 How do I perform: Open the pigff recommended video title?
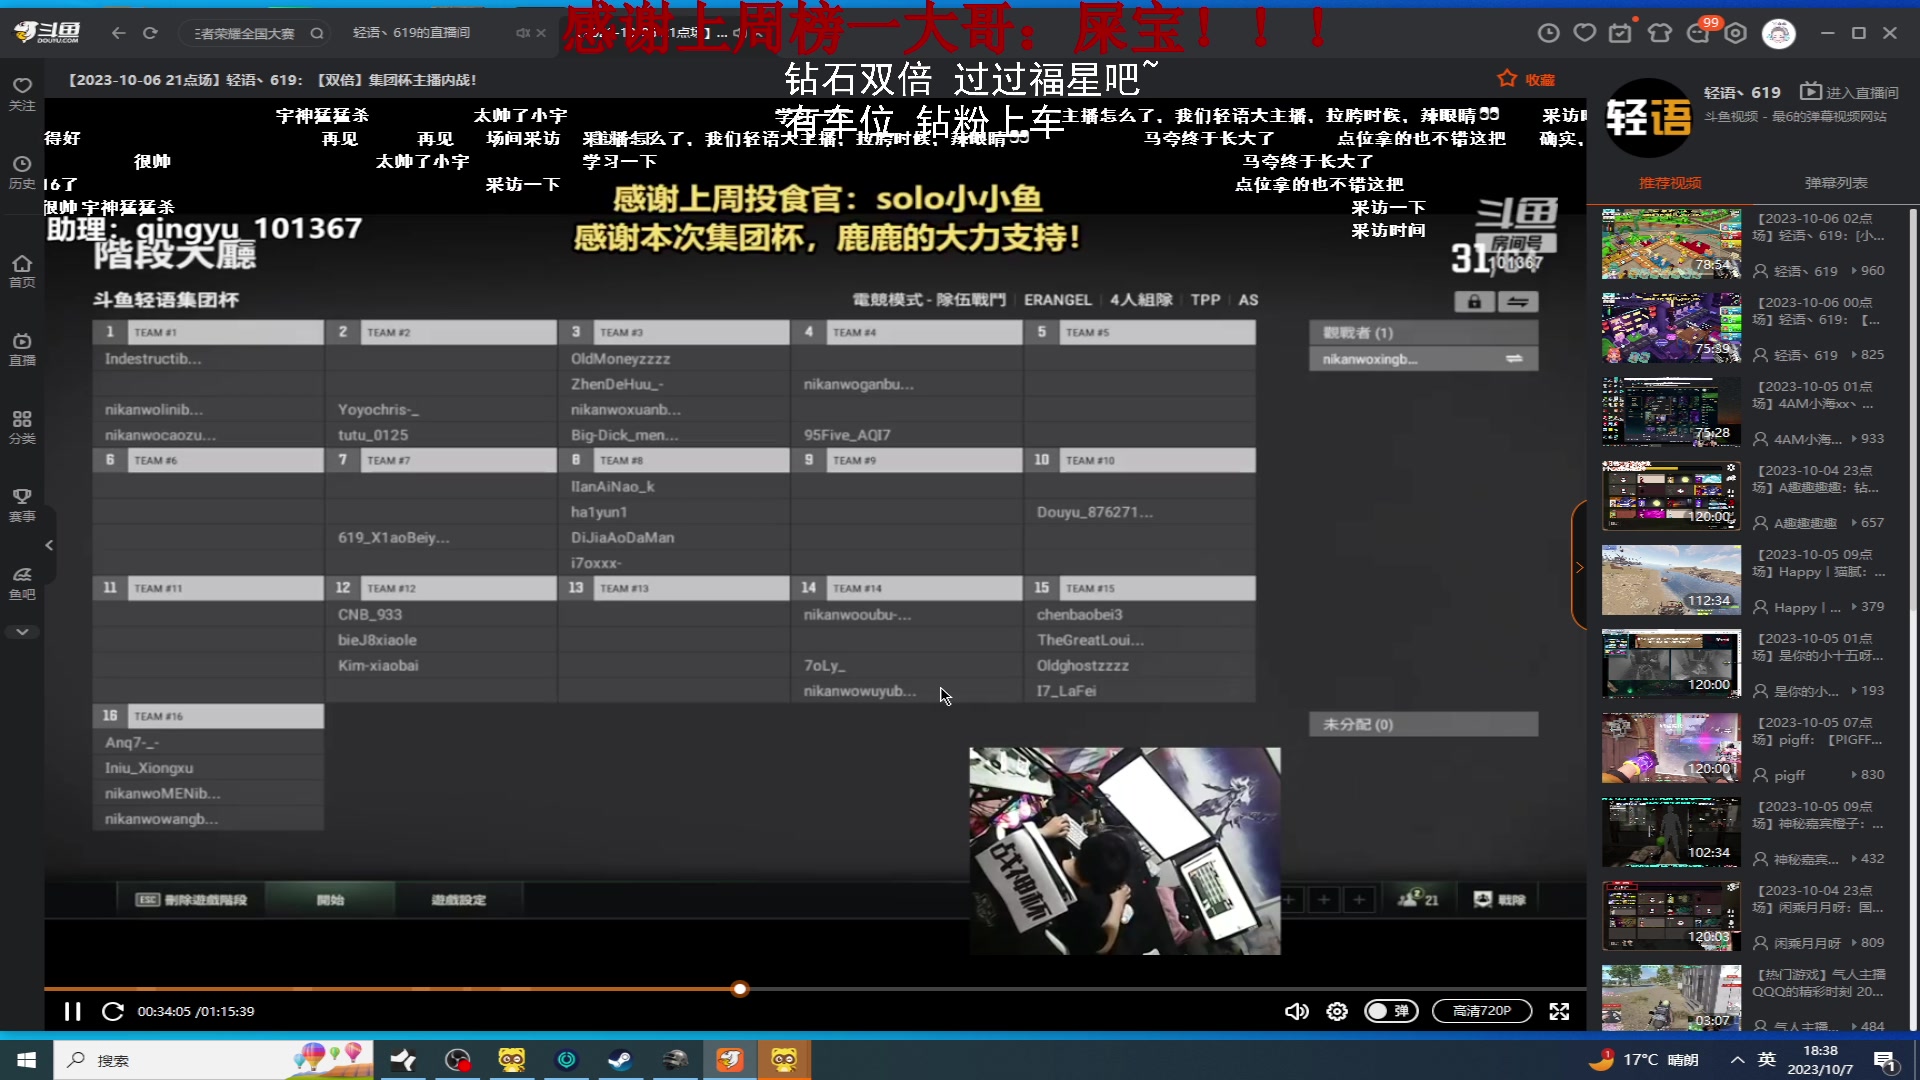point(1817,731)
